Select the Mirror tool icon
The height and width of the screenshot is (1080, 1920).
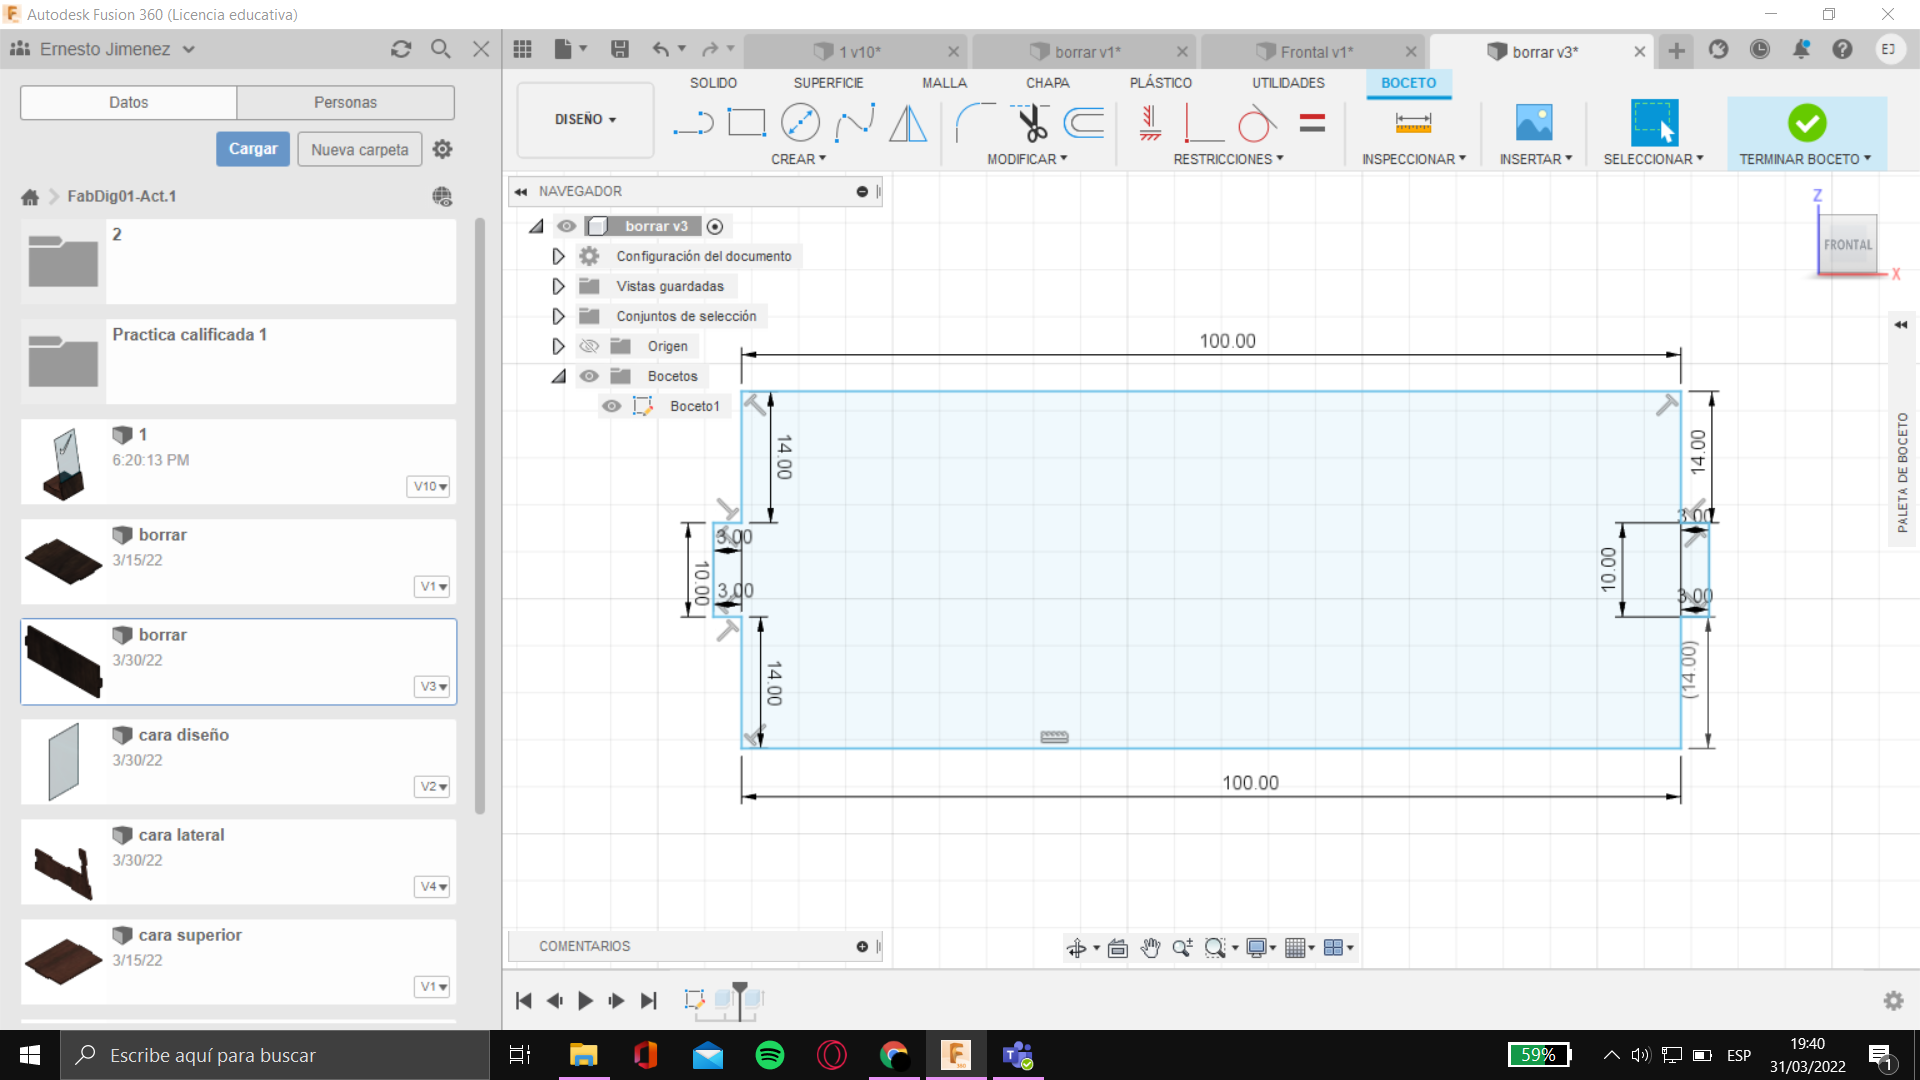point(907,123)
